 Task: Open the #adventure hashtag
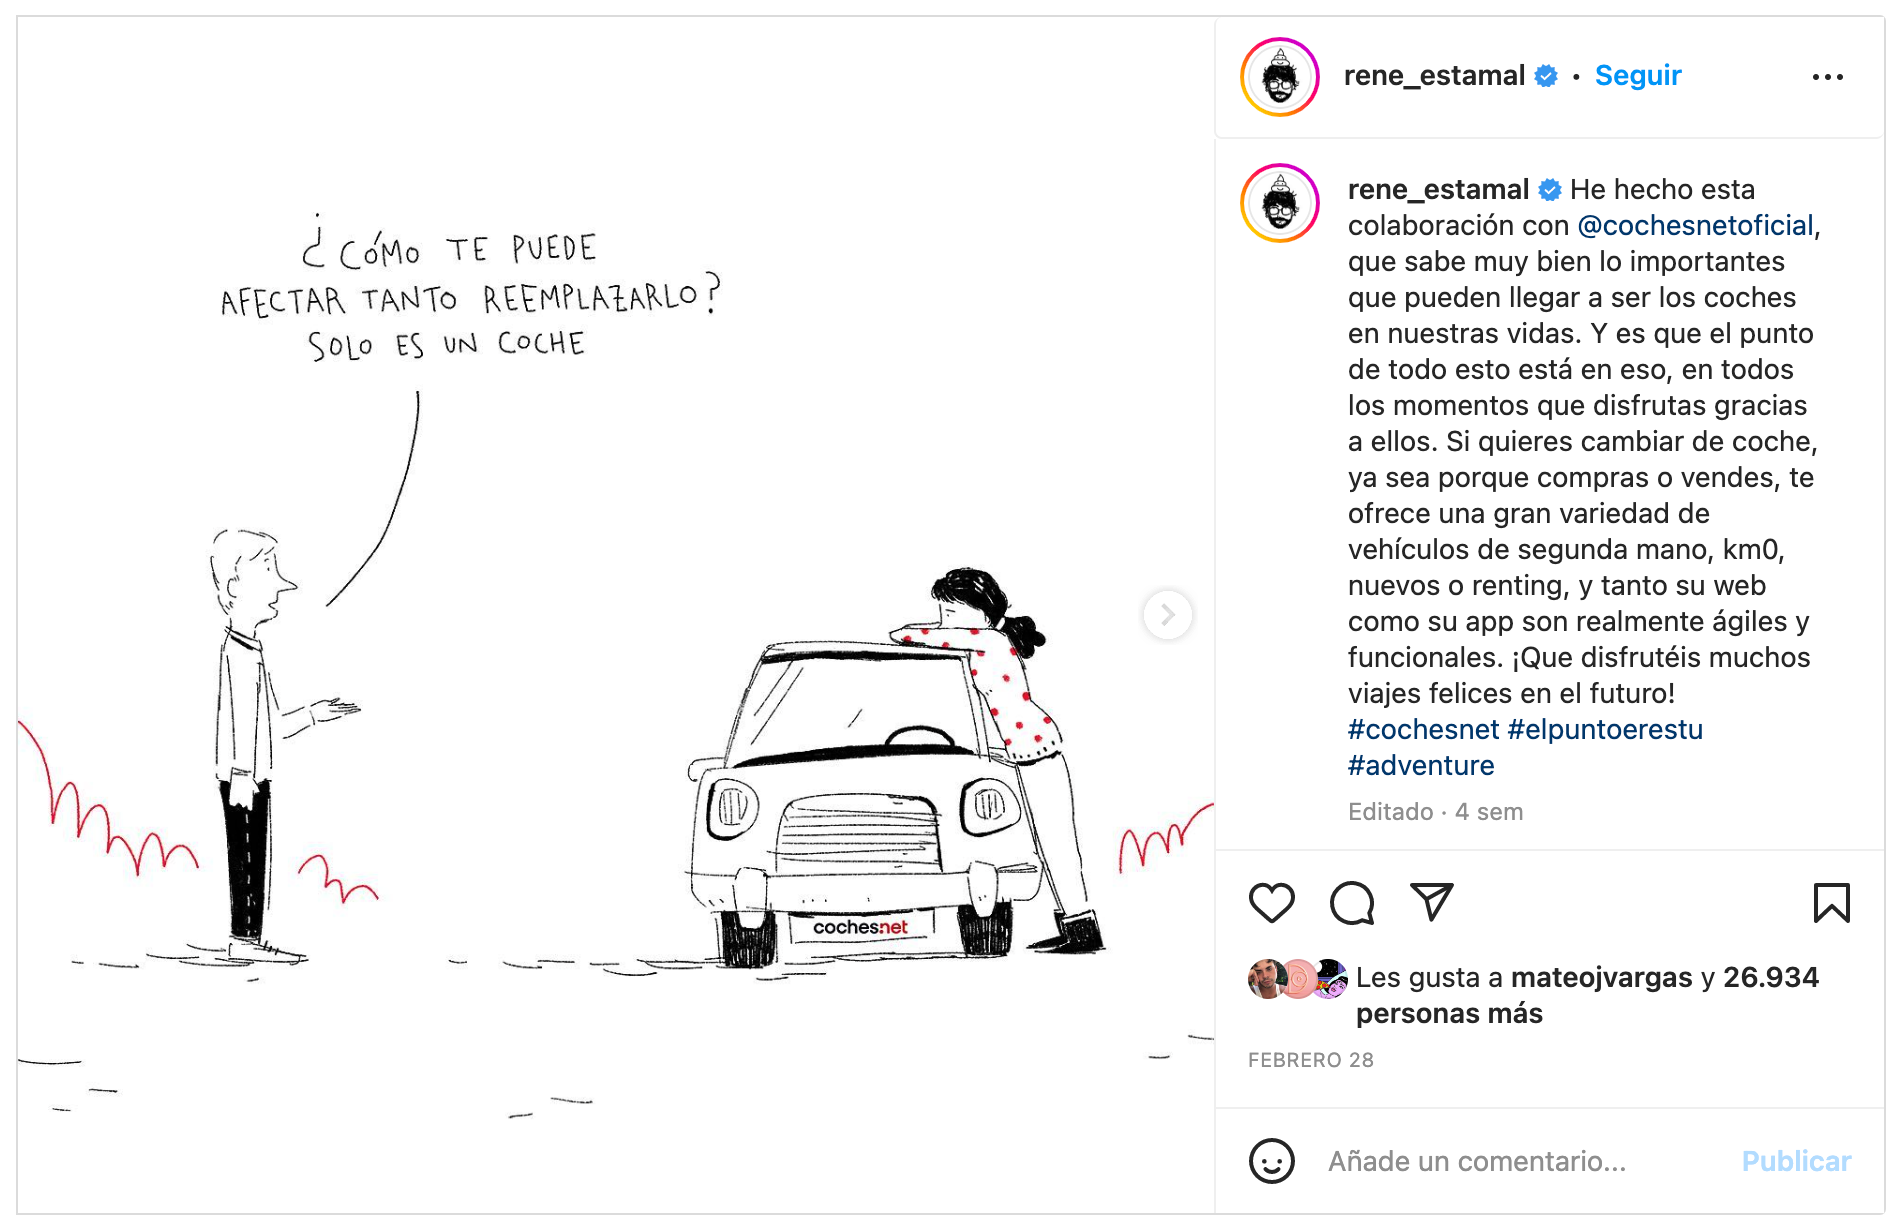click(x=1421, y=766)
